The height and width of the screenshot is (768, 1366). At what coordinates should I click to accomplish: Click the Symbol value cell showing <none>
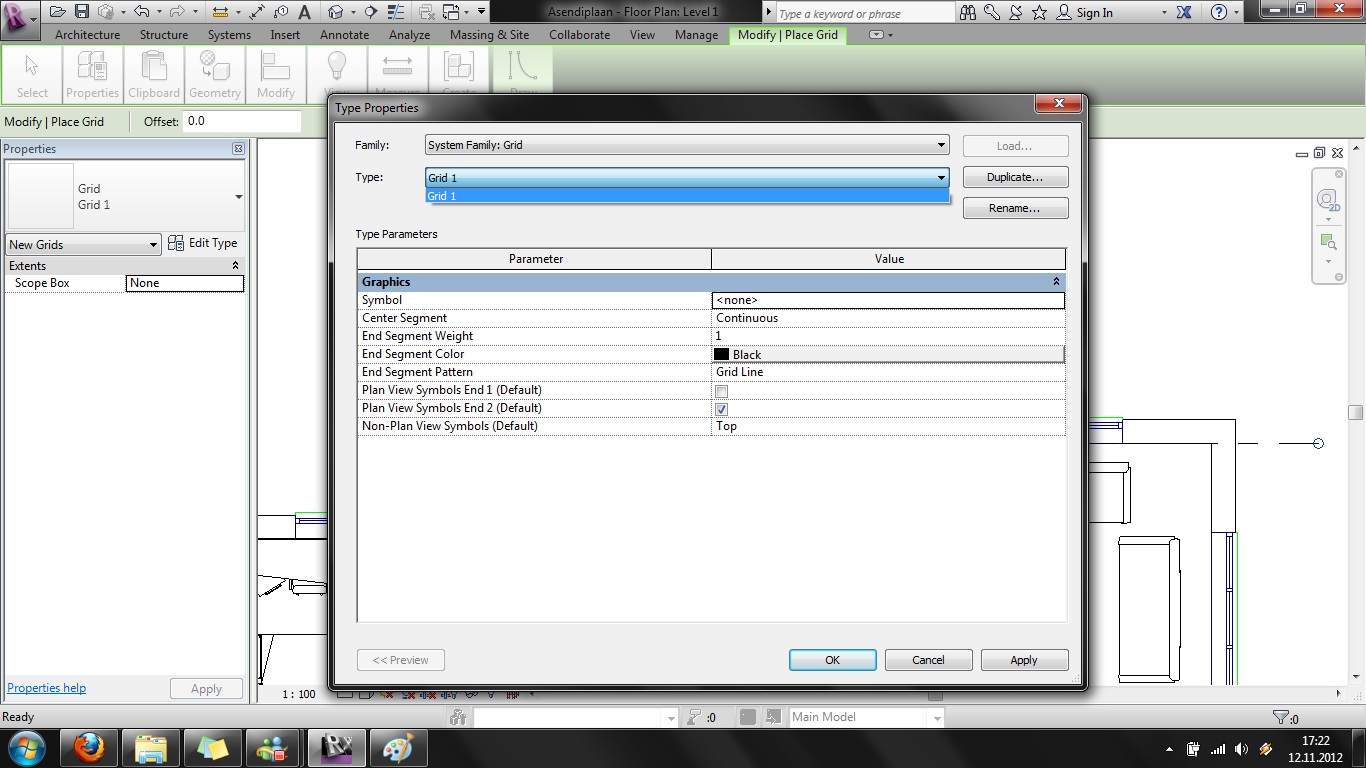tap(888, 300)
